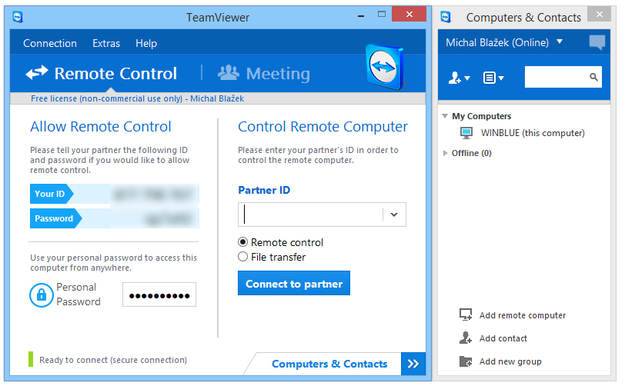Click the Add contact person icon at bottom
Viewport: 625px width, 386px height.
(x=465, y=338)
